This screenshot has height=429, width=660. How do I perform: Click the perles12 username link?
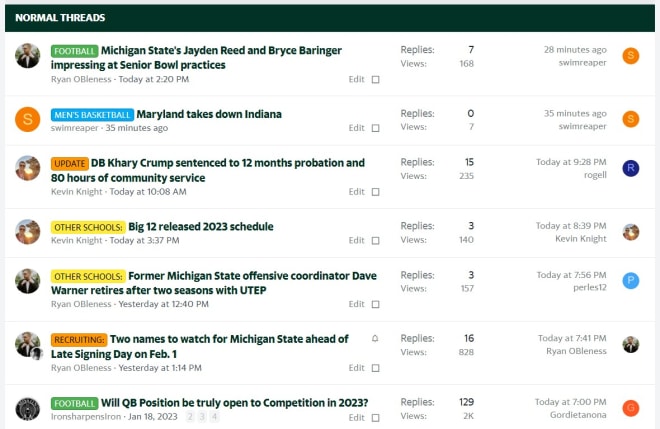click(x=590, y=287)
